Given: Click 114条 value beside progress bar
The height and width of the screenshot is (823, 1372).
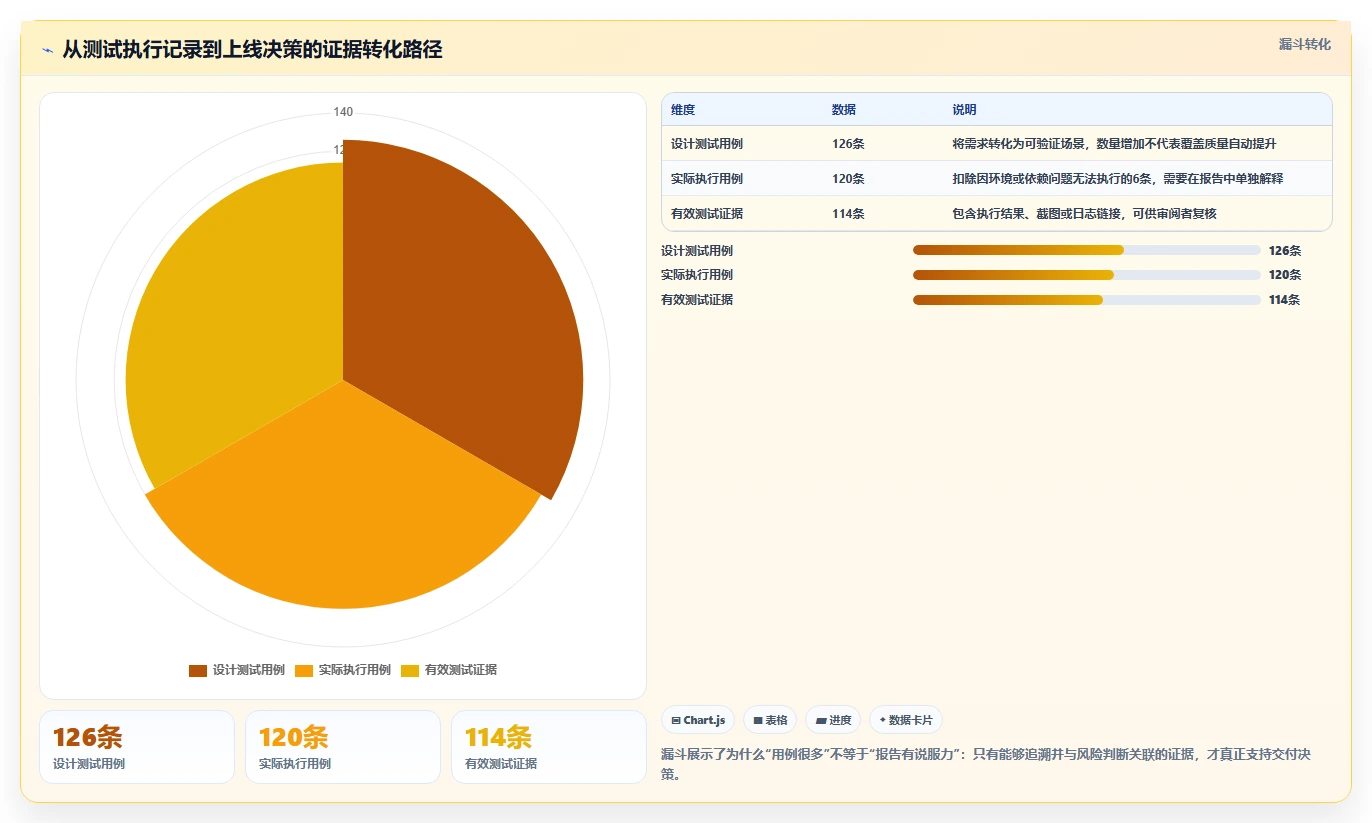Looking at the screenshot, I should [x=1285, y=300].
